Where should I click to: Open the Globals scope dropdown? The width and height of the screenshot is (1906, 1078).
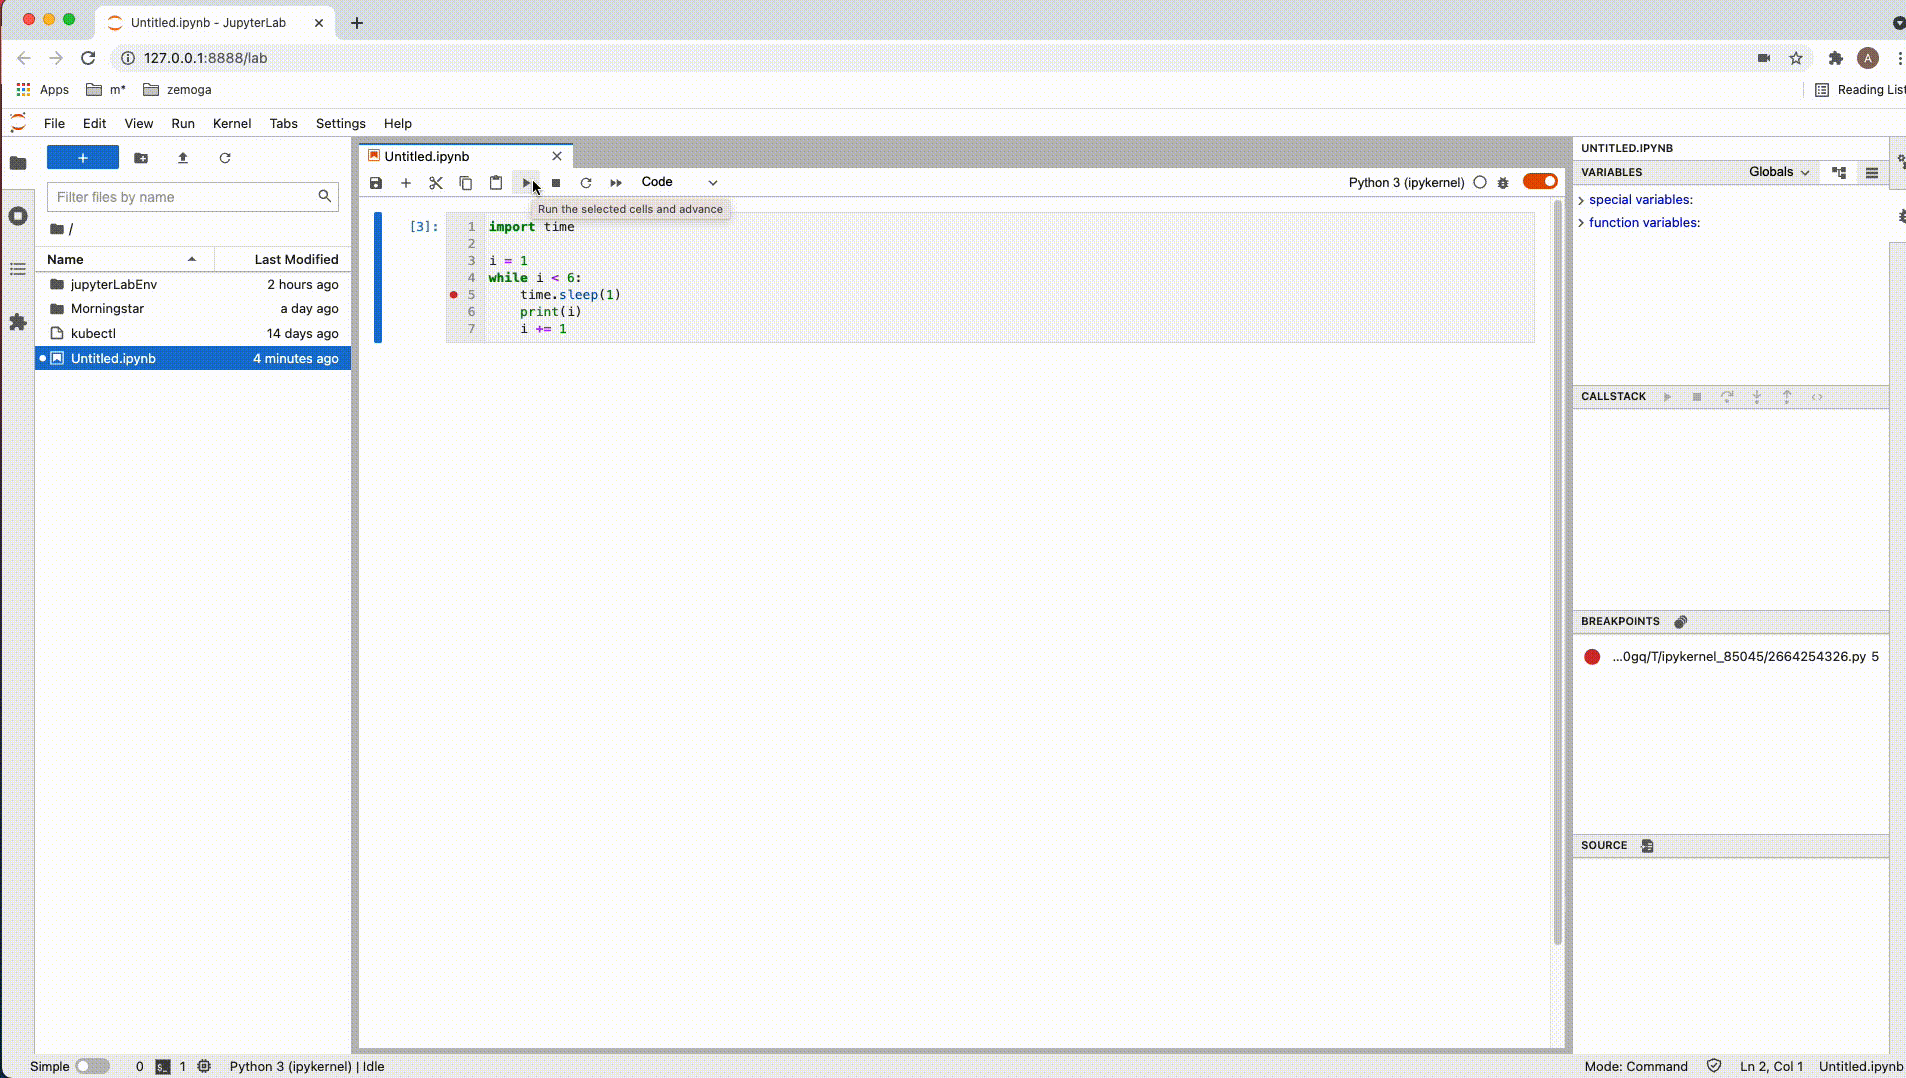point(1779,172)
